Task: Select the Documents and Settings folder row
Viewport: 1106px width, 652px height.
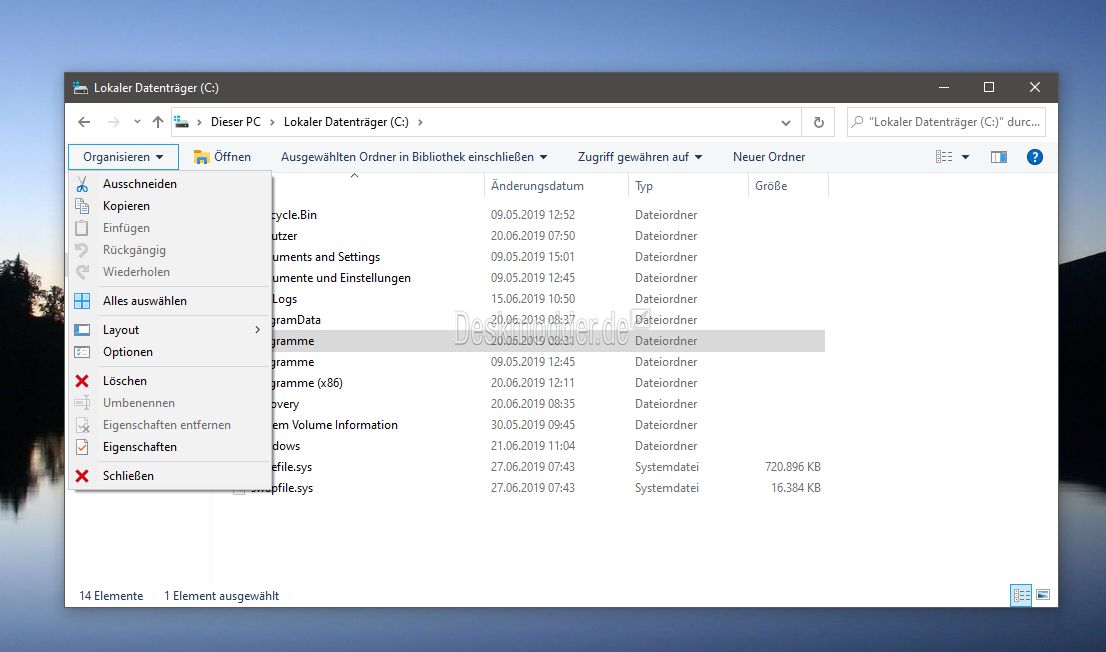Action: (548, 257)
